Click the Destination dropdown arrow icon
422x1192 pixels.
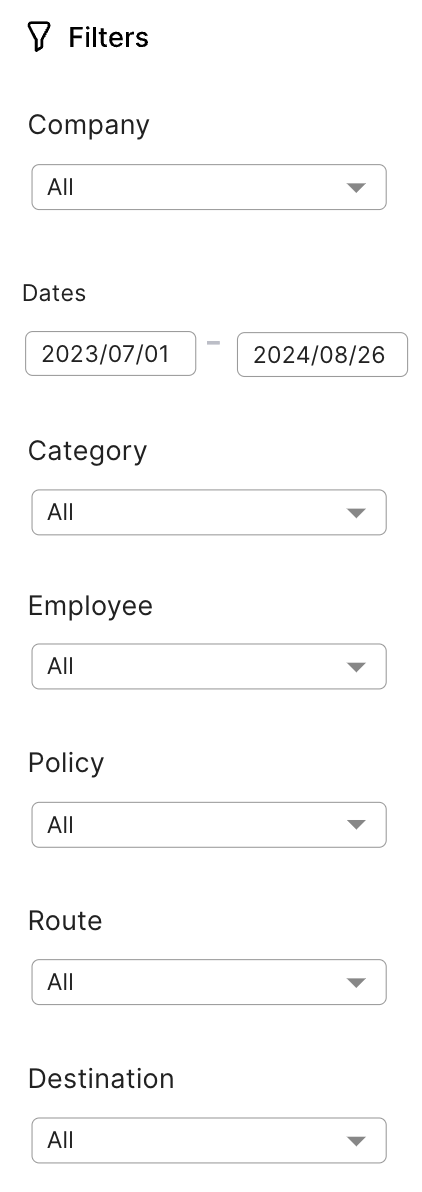pos(356,1141)
